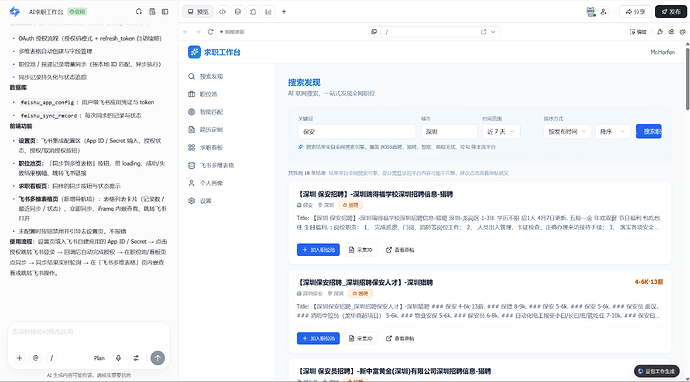Click 采集JD on the 深圳招聘保安人才 card
Viewport: 690px width, 382px height.
[360, 338]
